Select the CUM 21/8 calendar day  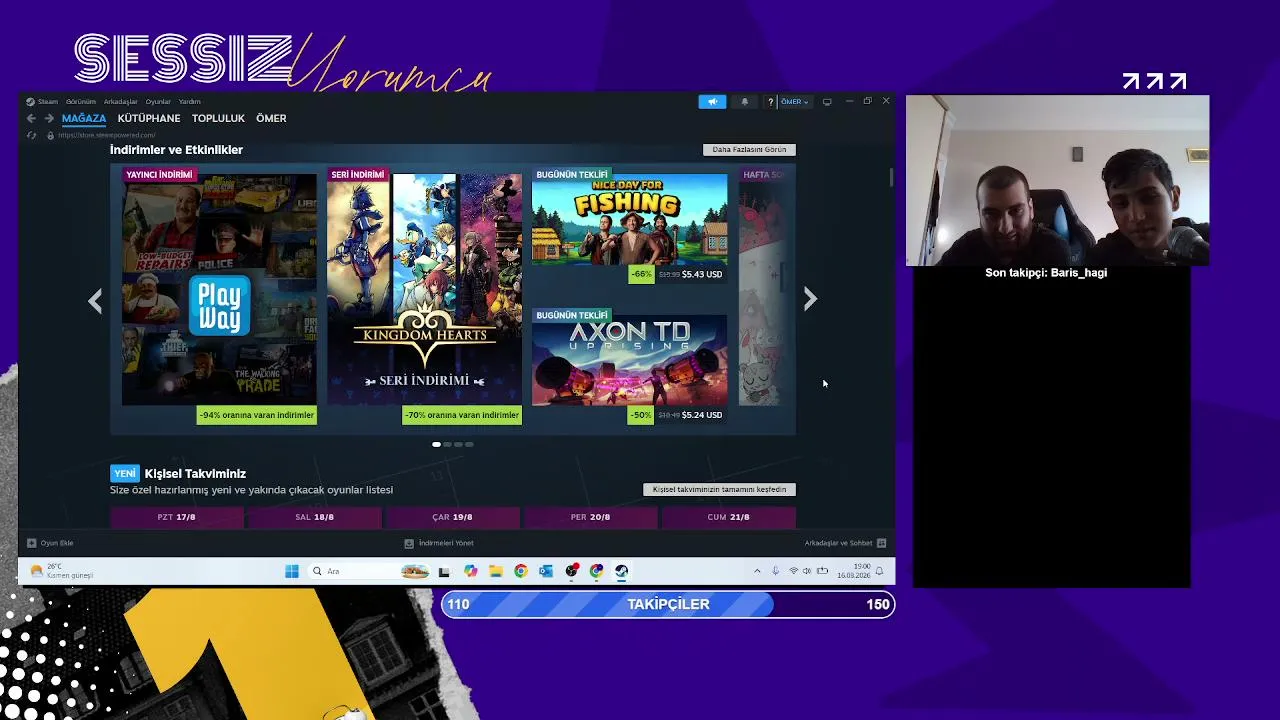(728, 517)
